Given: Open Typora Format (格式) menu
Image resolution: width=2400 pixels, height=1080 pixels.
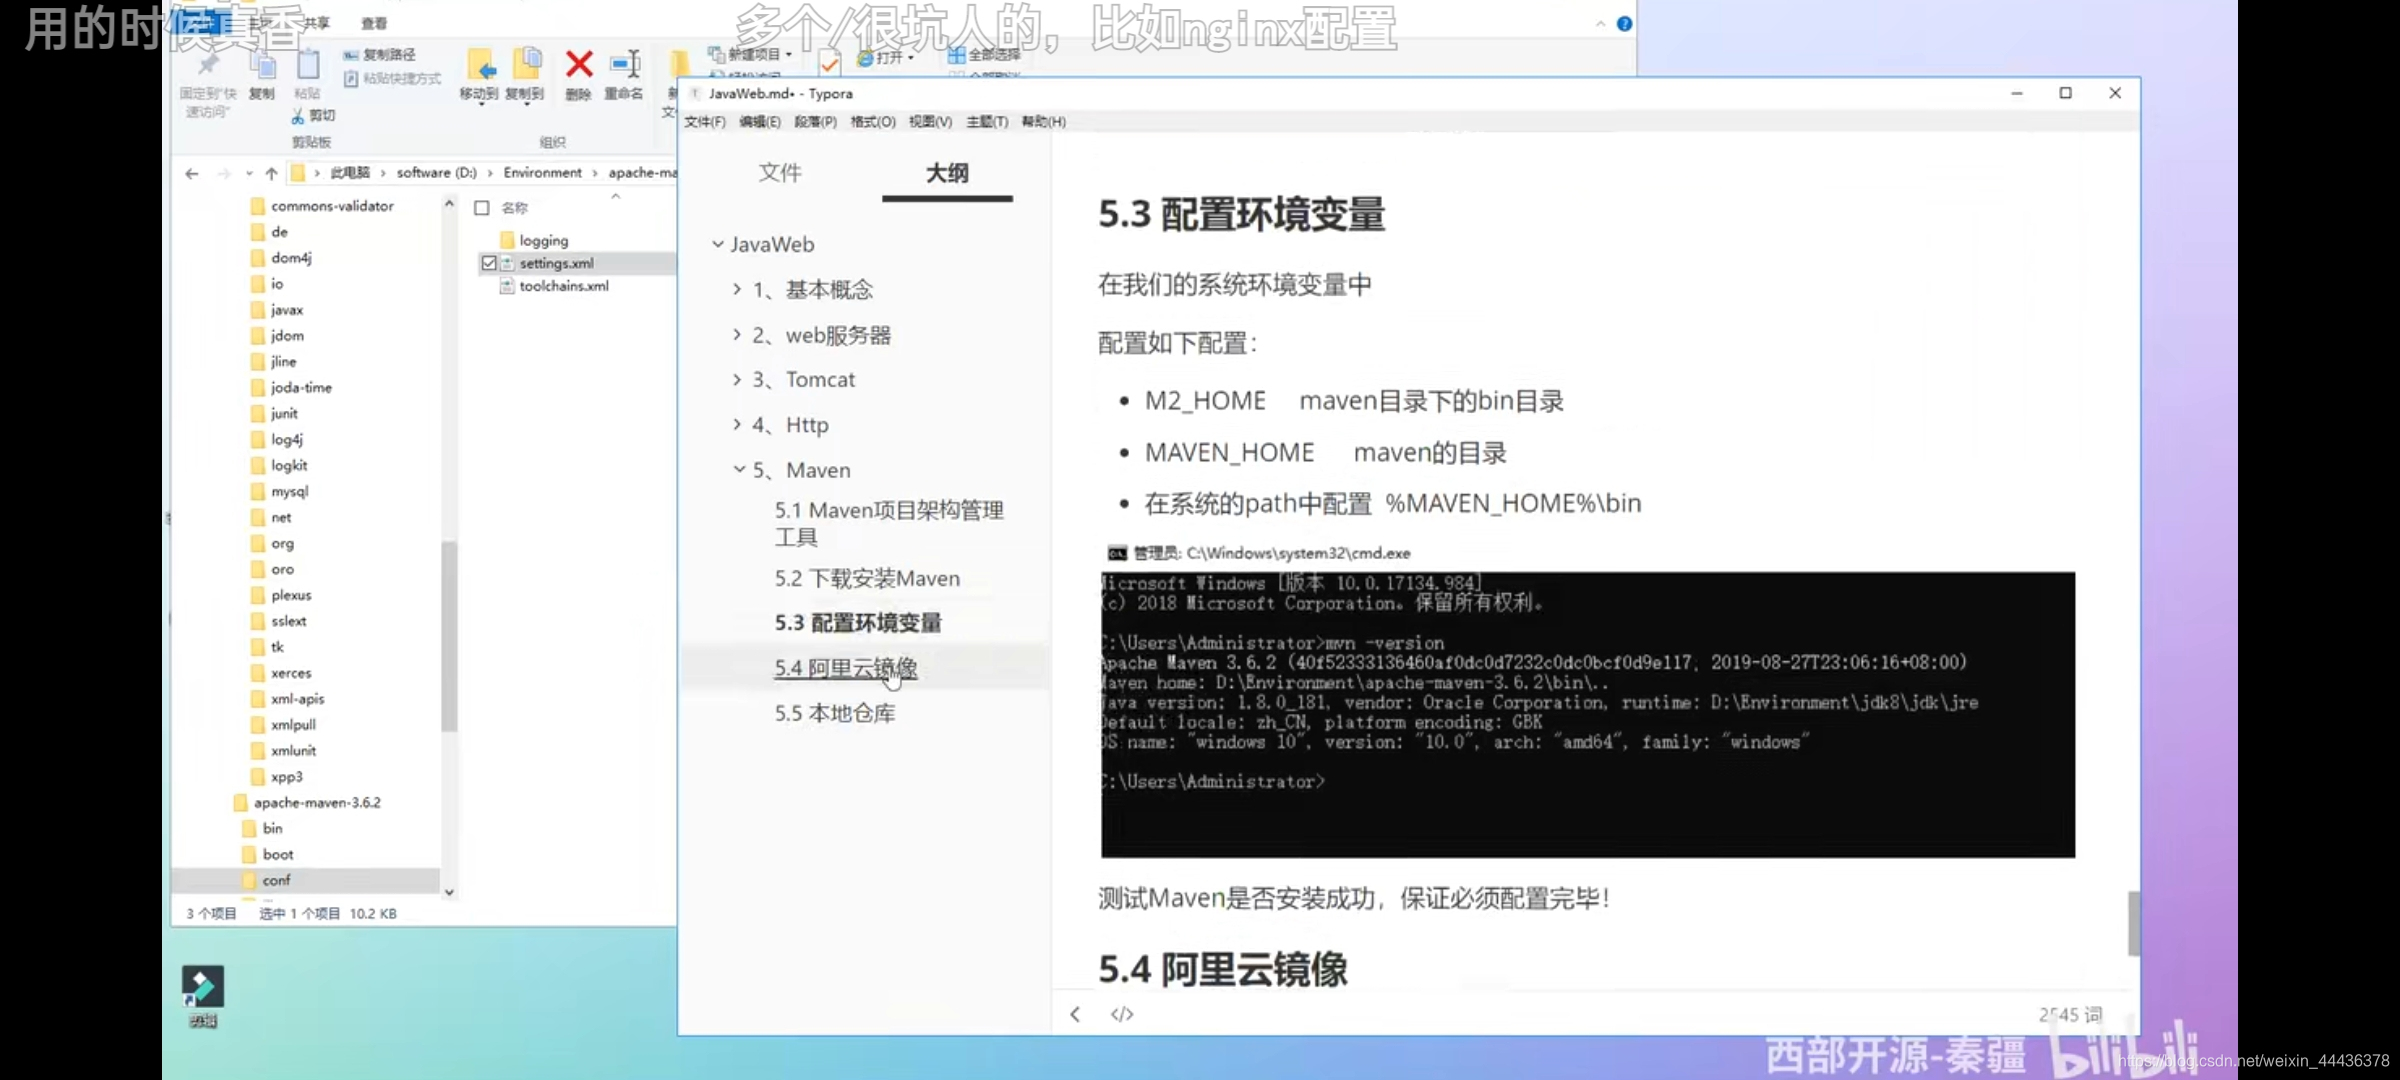Looking at the screenshot, I should 873,122.
